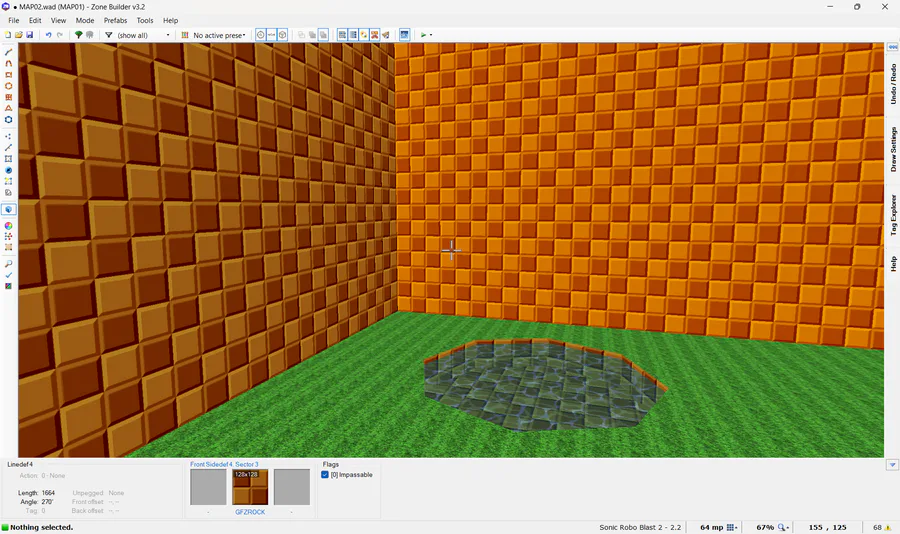Toggle the second view list button
This screenshot has height=534, width=900.
[x=353, y=35]
